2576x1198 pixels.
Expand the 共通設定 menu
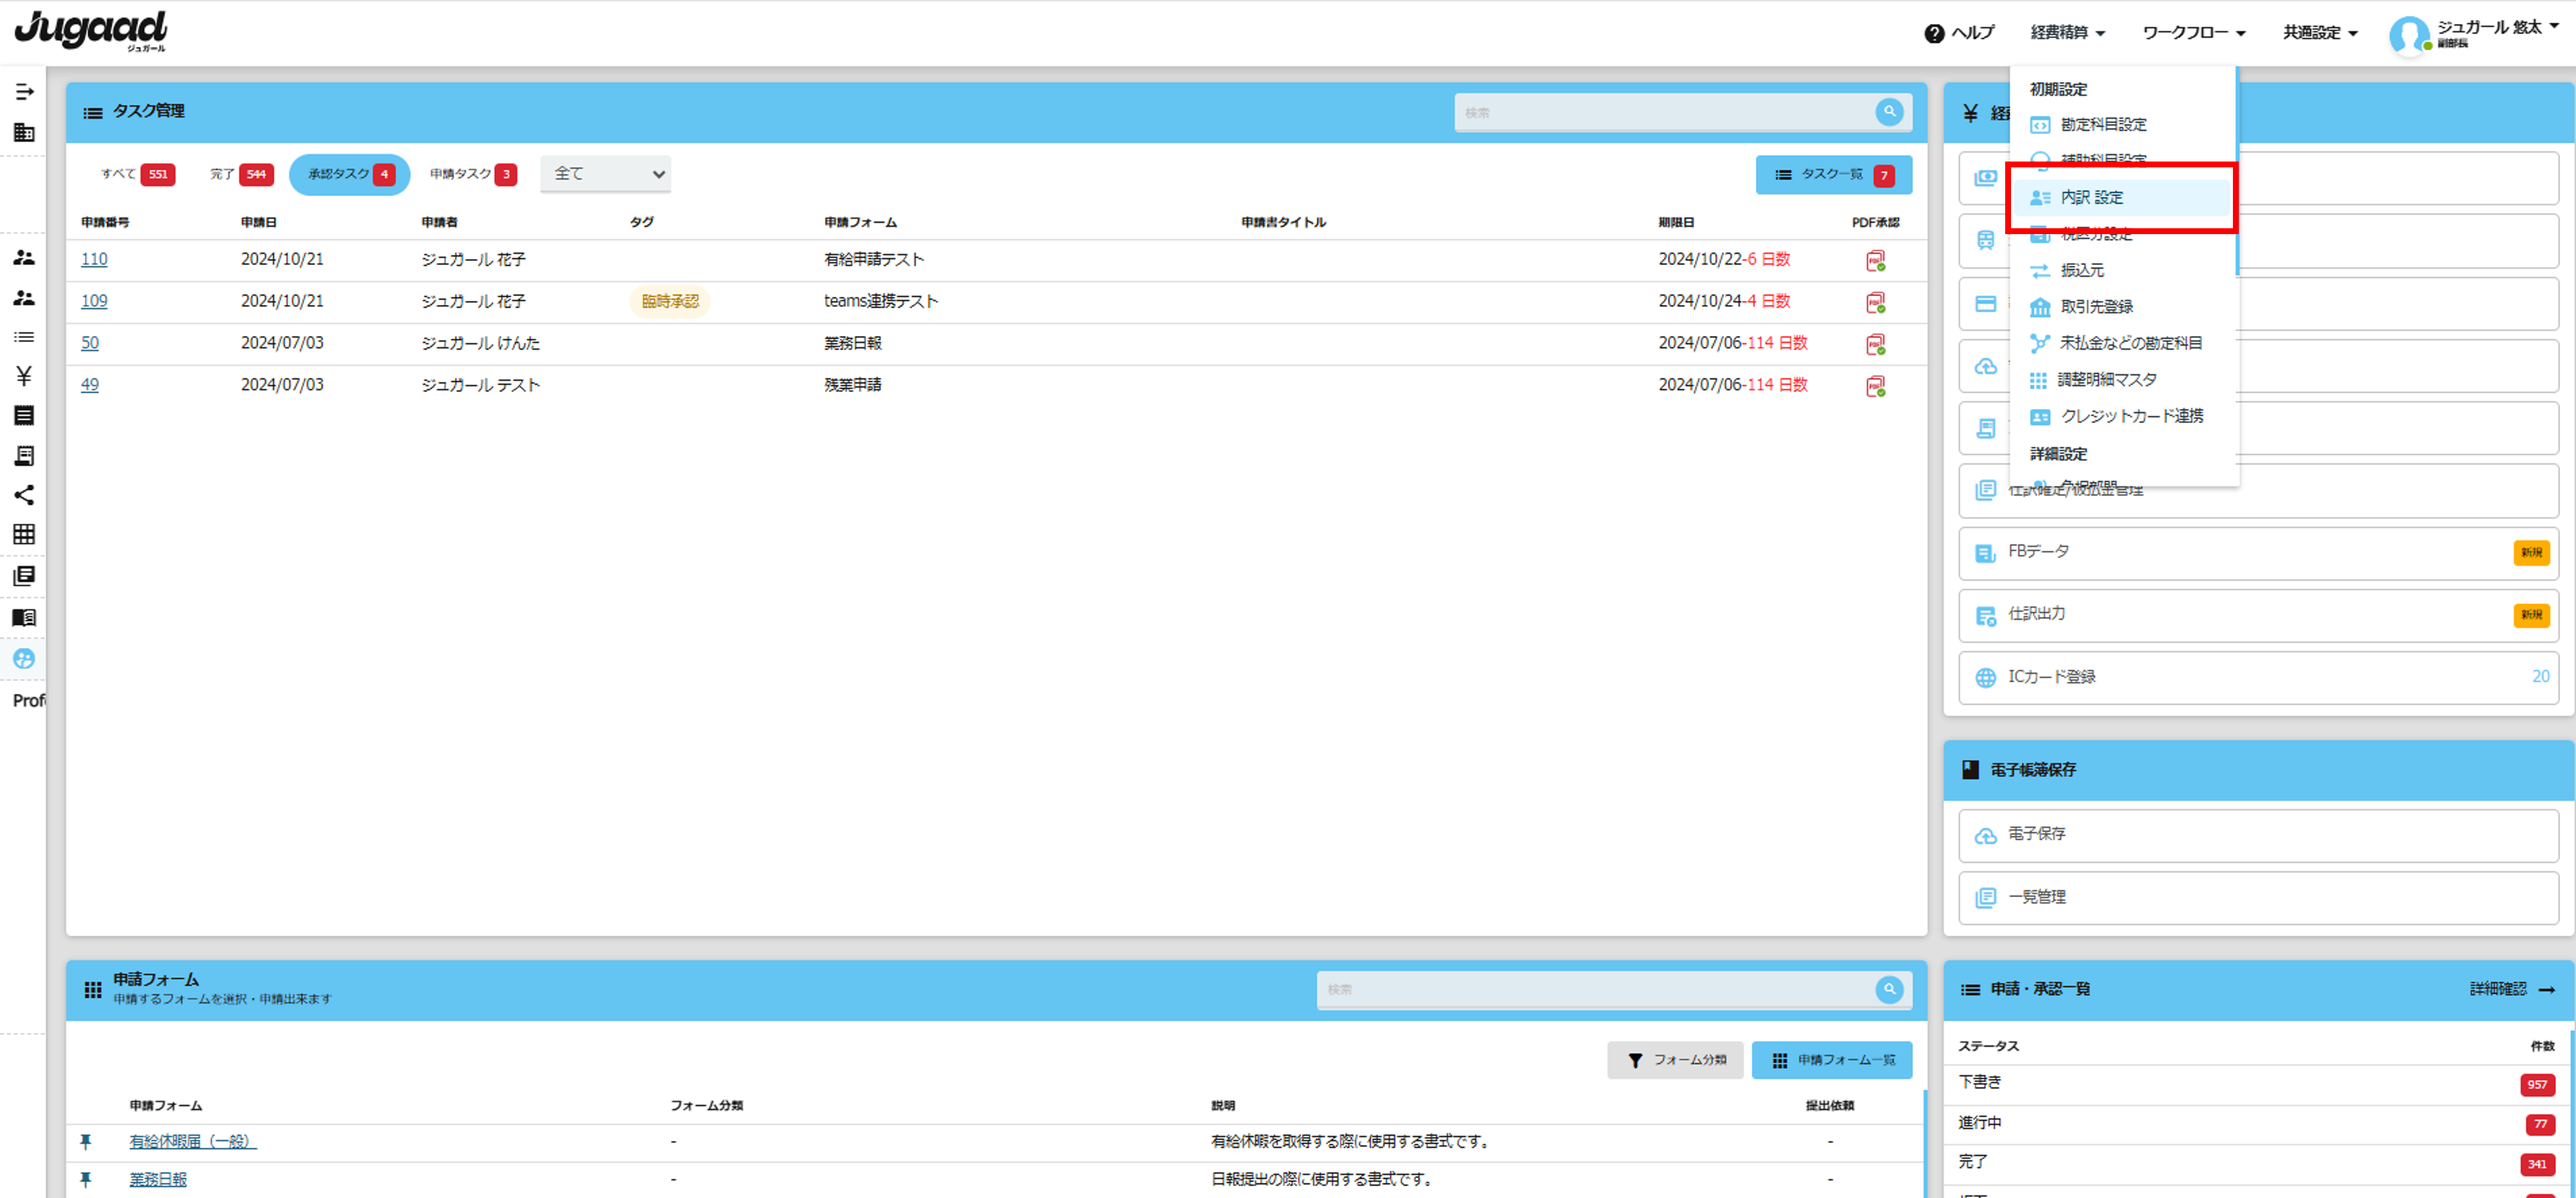2319,33
